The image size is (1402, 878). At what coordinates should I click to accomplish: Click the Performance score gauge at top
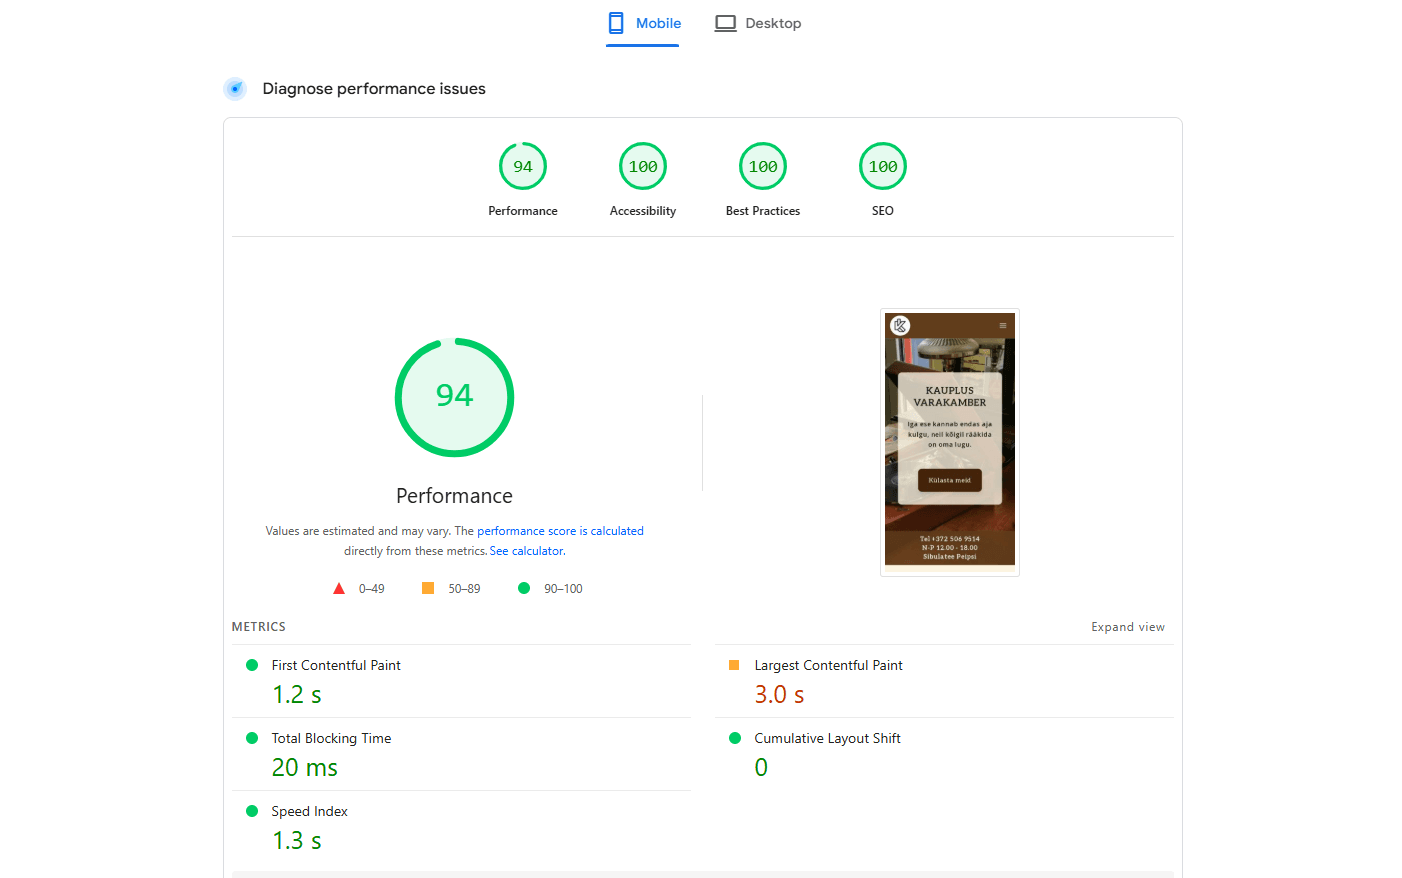pyautogui.click(x=522, y=167)
